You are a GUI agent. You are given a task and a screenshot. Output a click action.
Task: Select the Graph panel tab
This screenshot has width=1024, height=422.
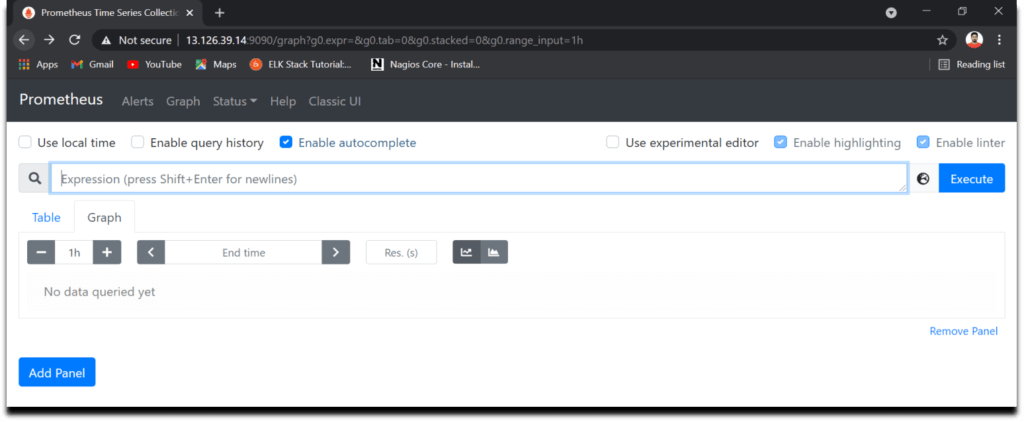pyautogui.click(x=104, y=218)
